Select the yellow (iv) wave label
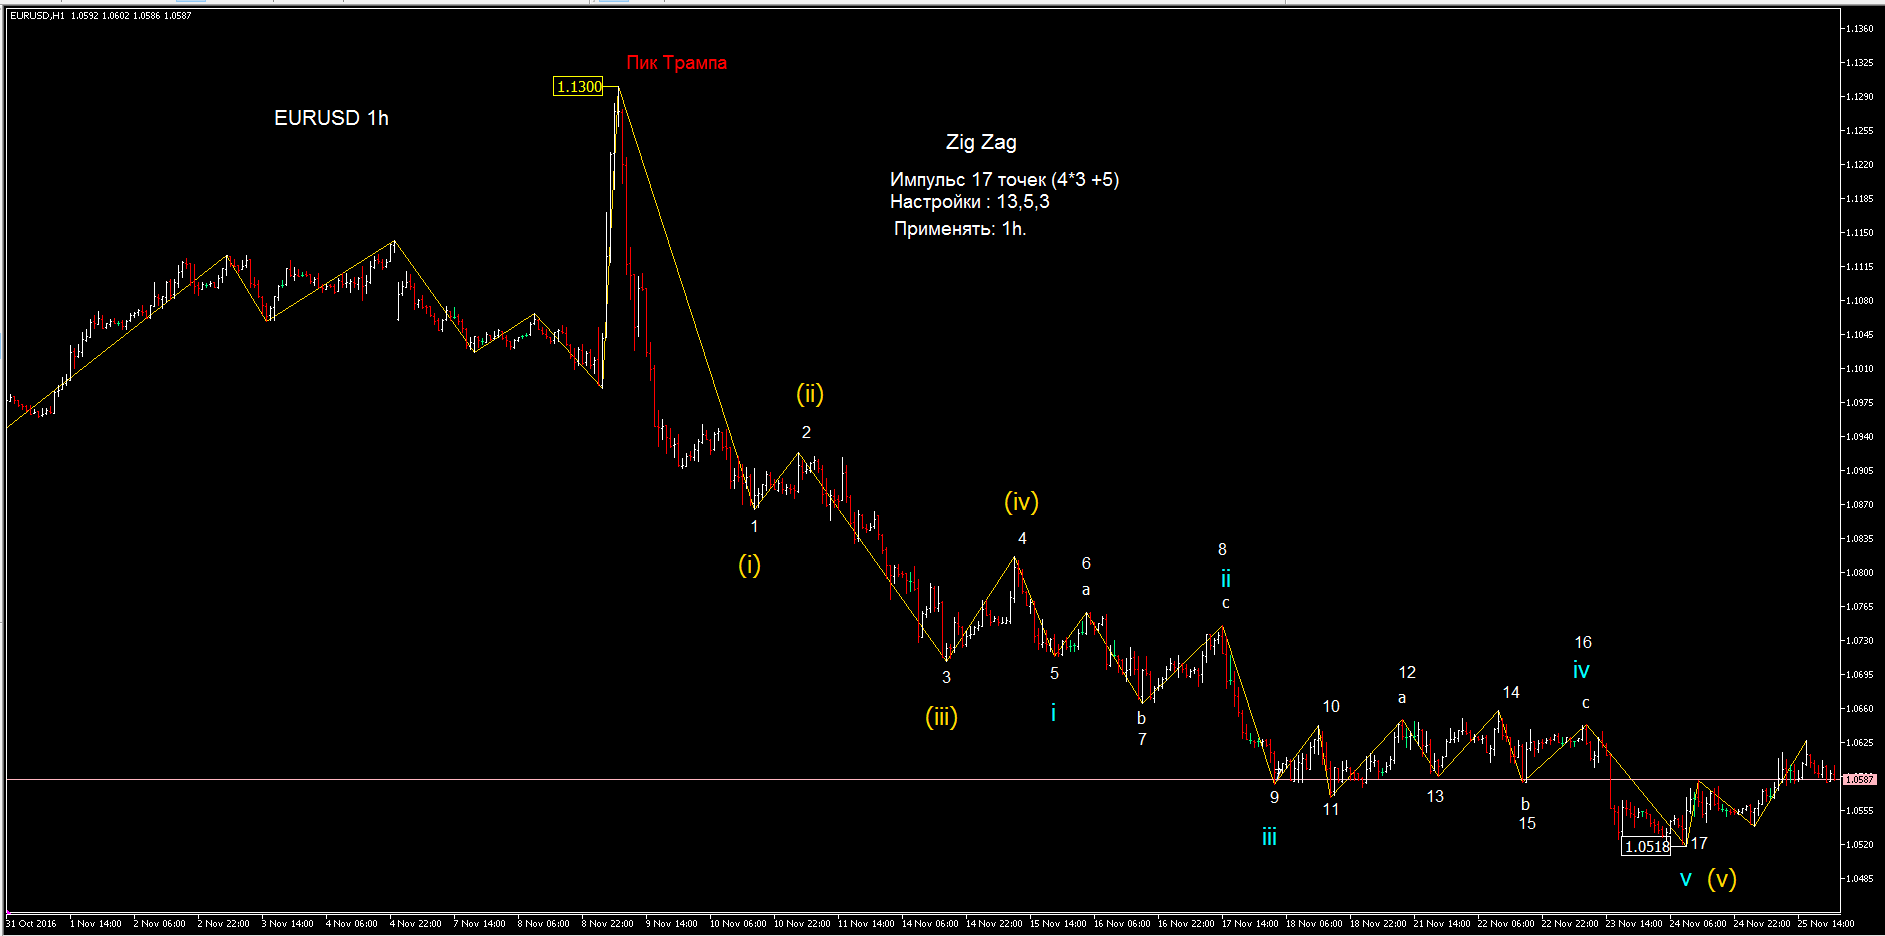 click(x=1021, y=502)
